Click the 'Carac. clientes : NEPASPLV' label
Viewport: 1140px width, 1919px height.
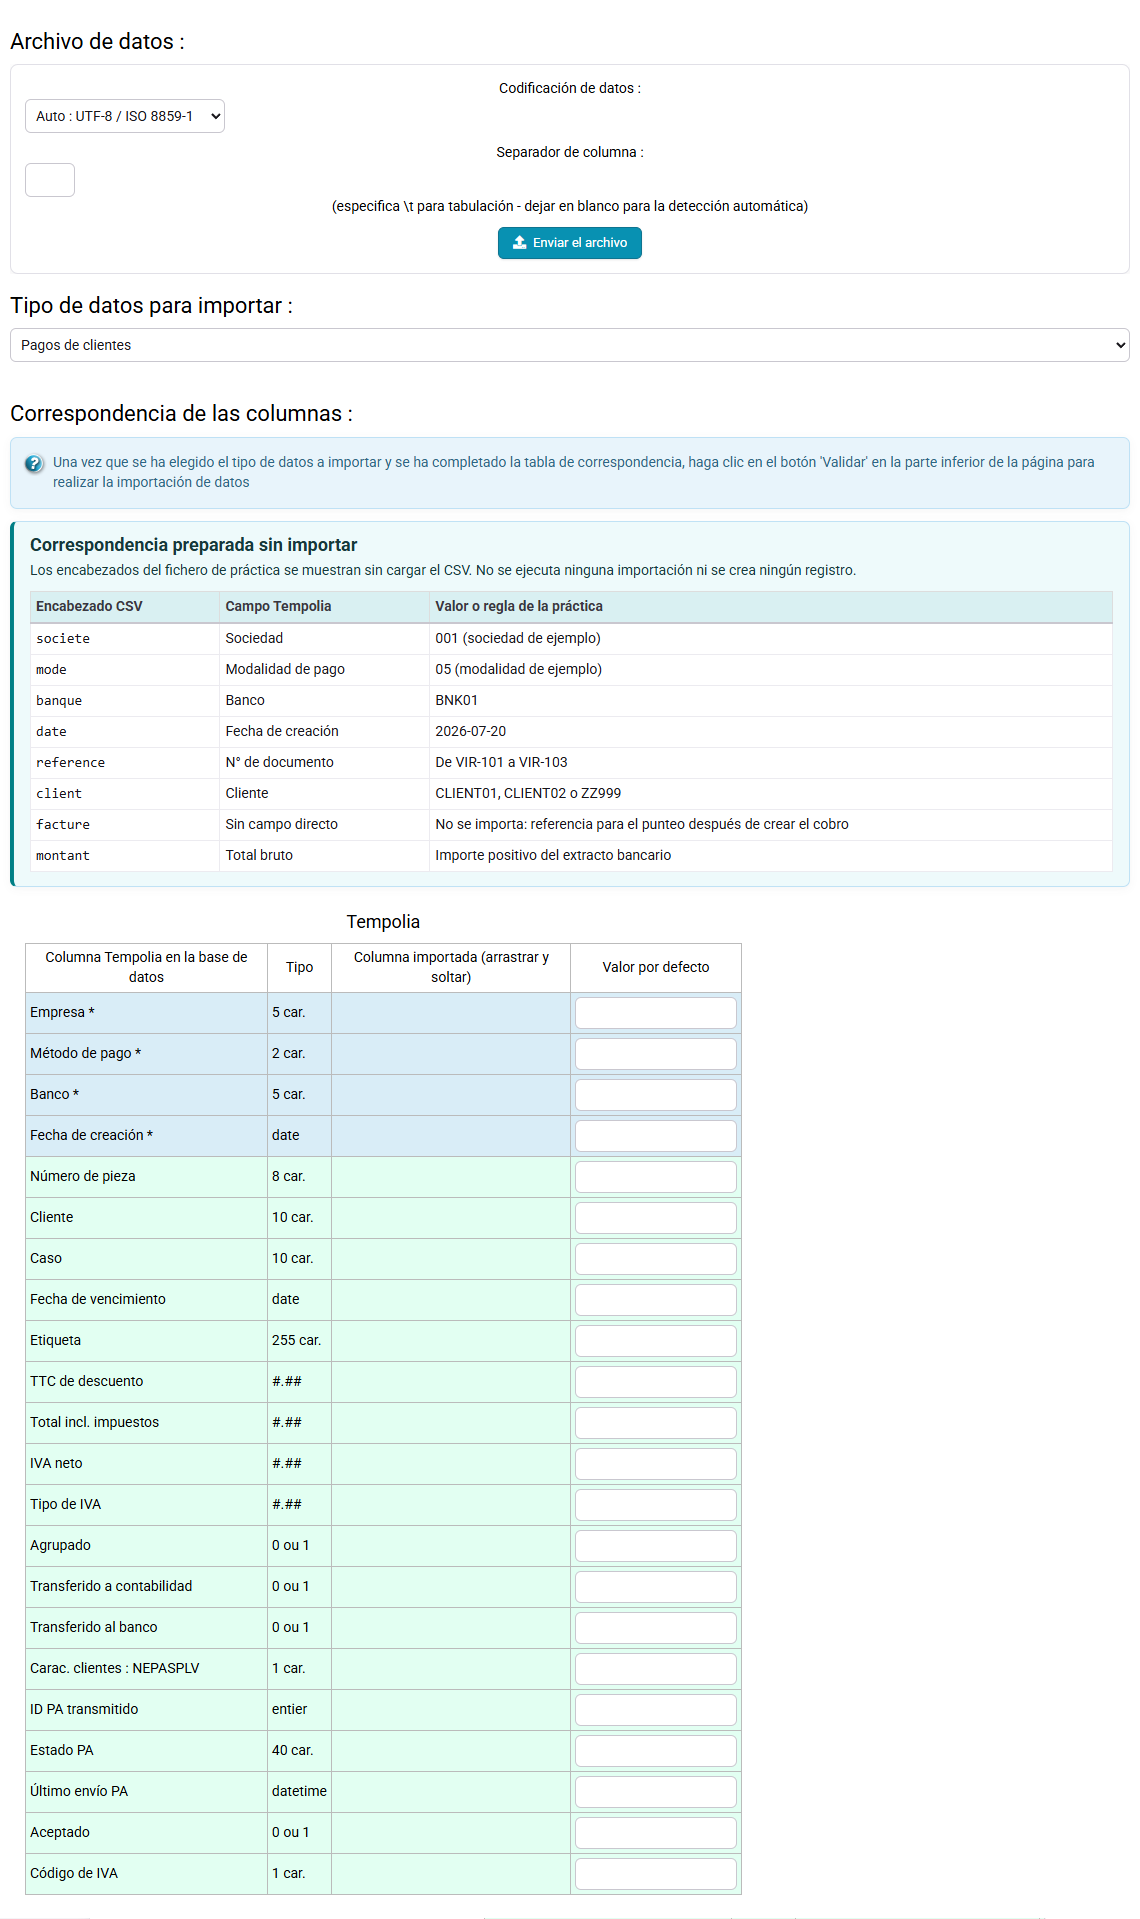tap(115, 1668)
